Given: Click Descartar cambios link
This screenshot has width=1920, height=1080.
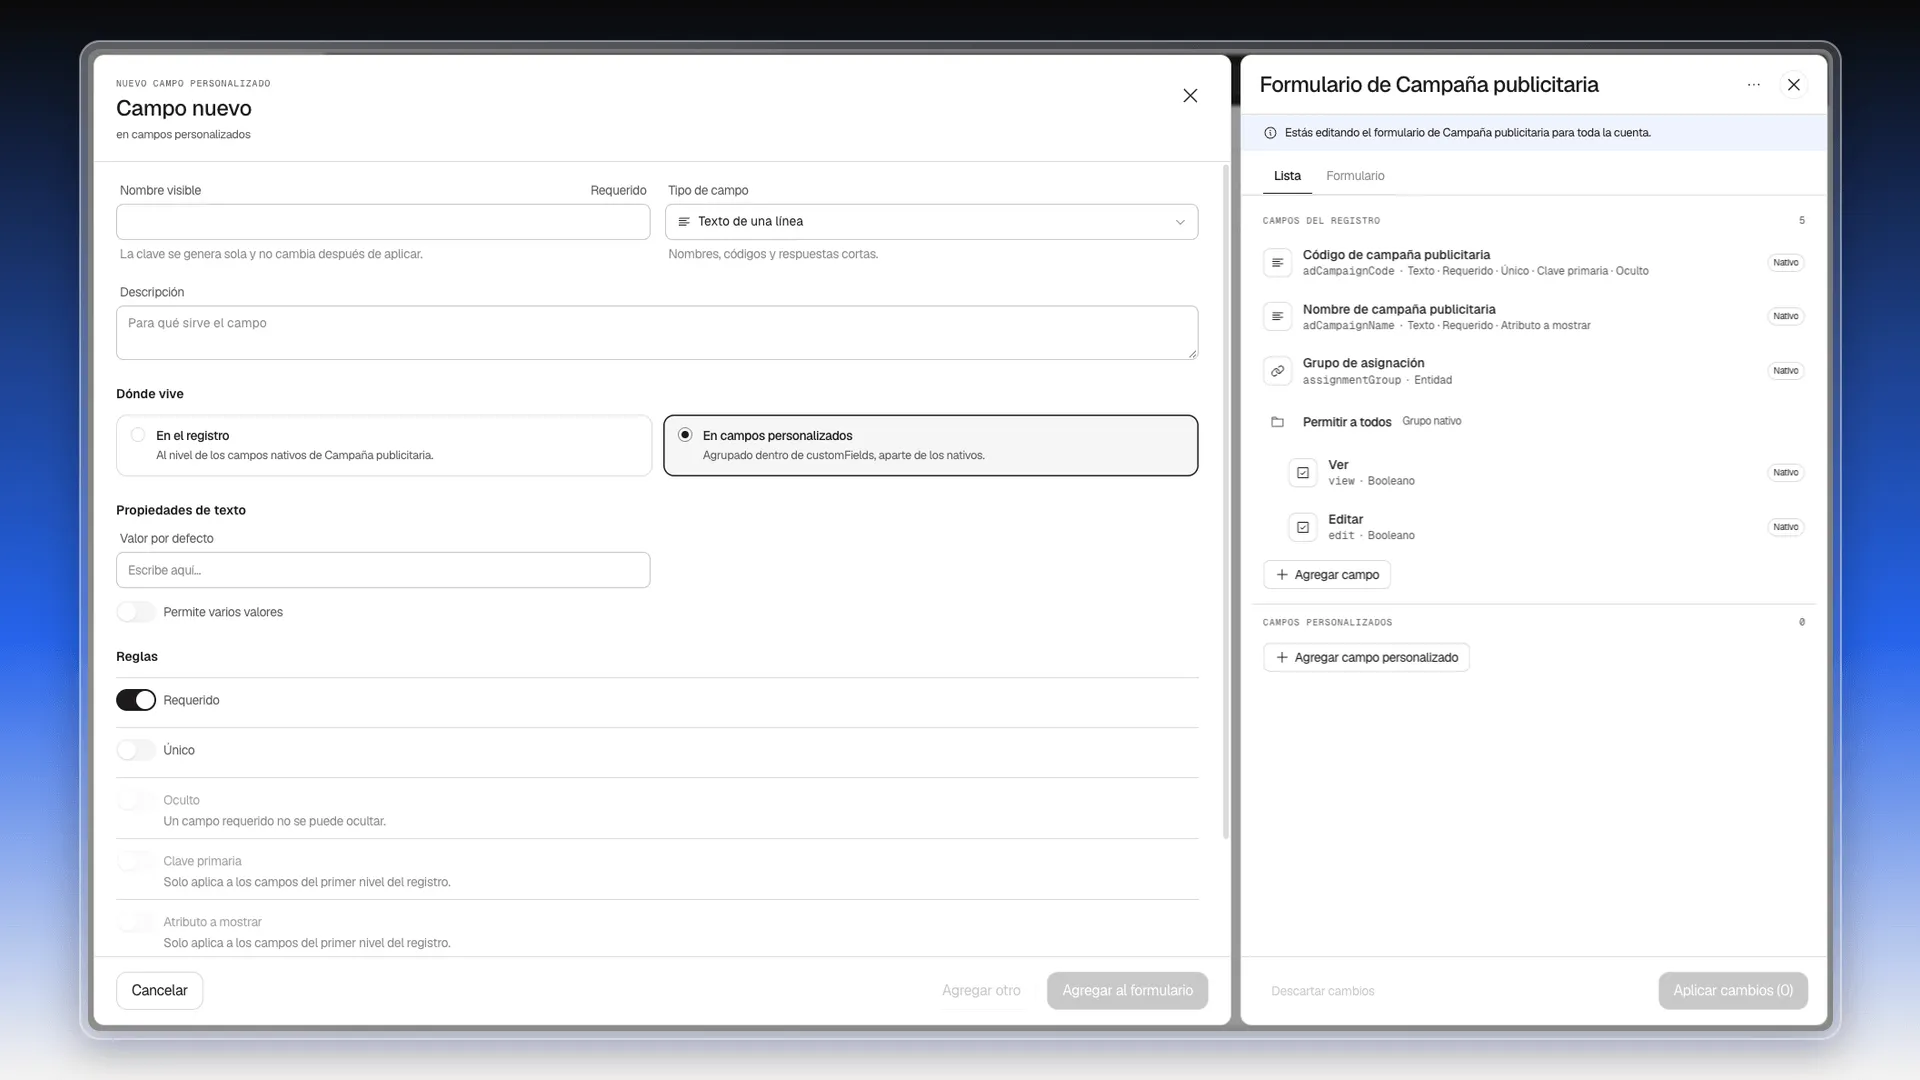Looking at the screenshot, I should (1322, 991).
